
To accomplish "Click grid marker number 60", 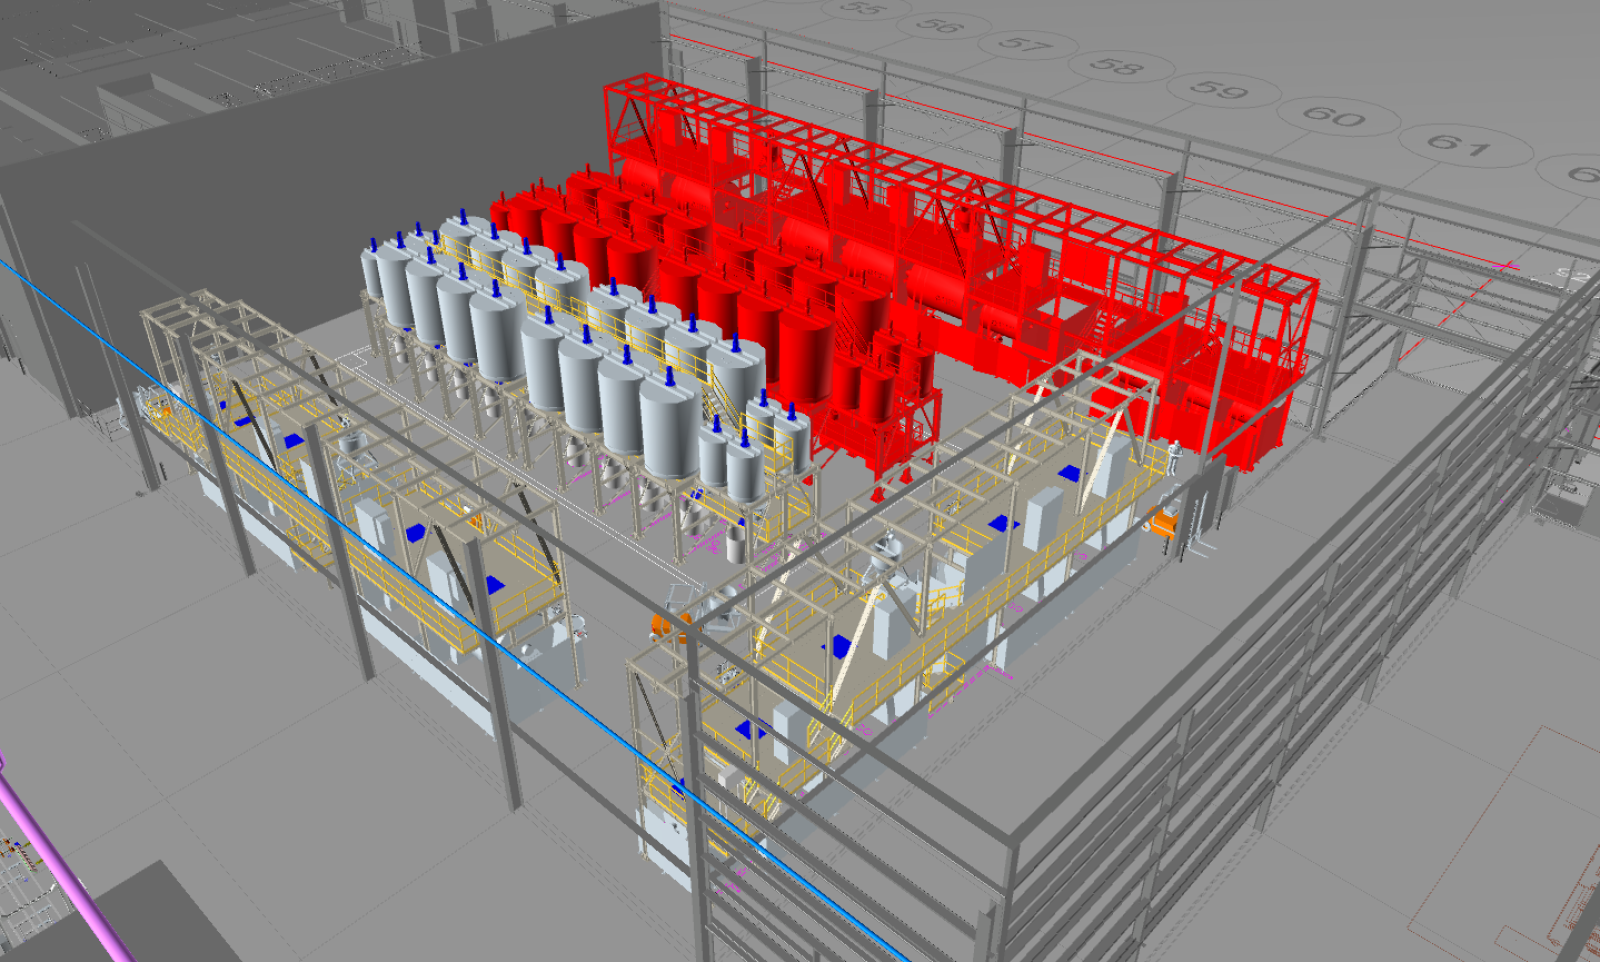I will 1335,116.
